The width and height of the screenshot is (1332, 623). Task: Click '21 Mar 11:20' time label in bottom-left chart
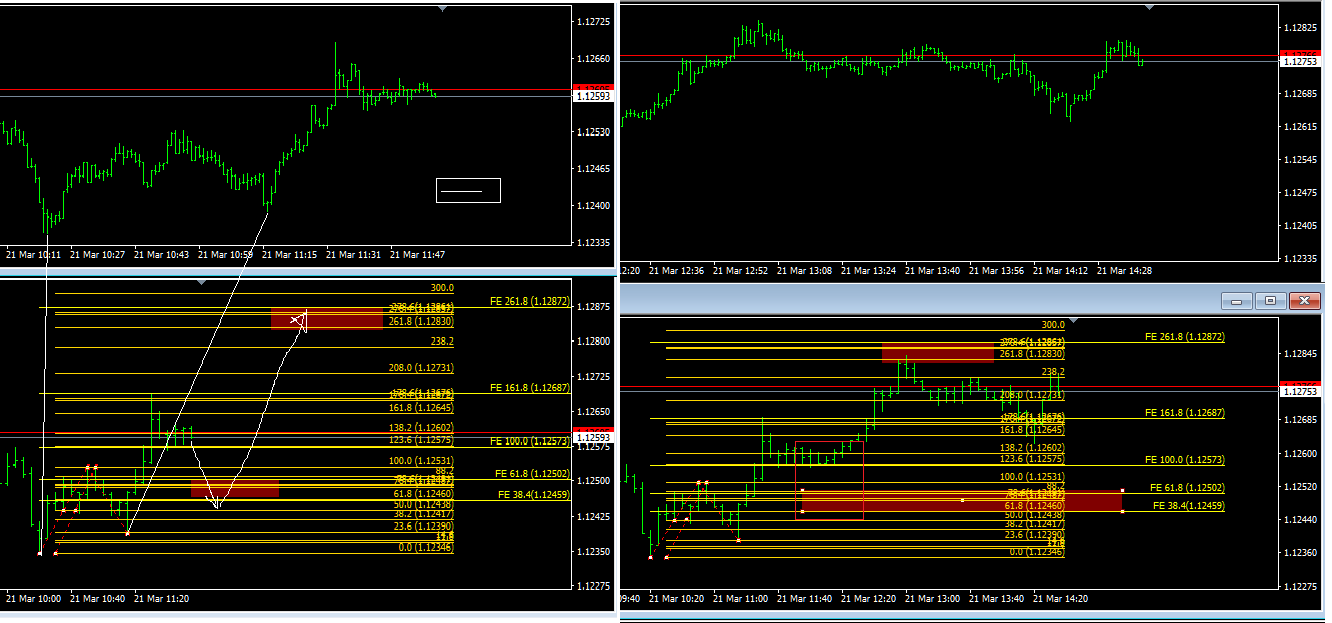(x=161, y=598)
